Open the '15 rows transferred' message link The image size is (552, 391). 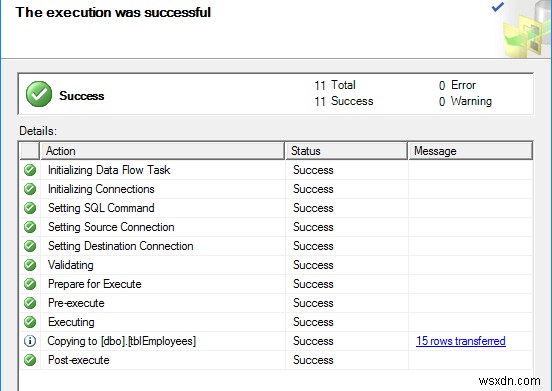click(460, 341)
